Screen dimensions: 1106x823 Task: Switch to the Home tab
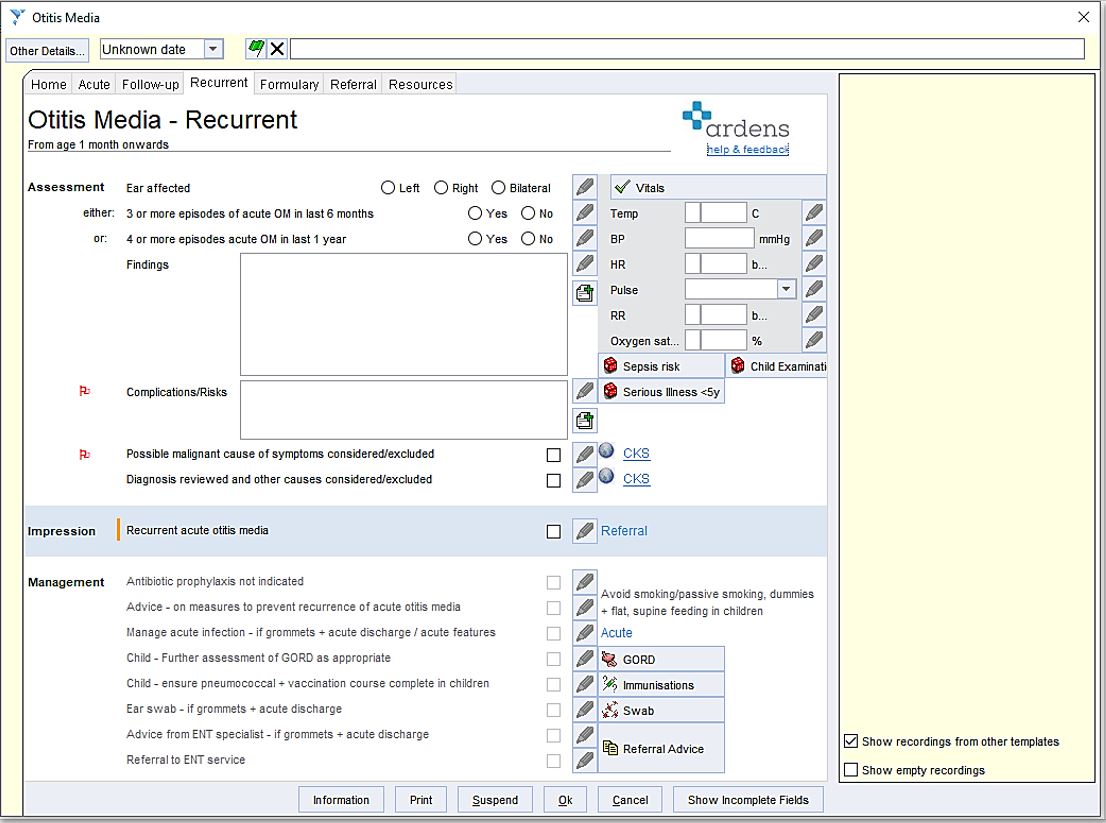49,84
